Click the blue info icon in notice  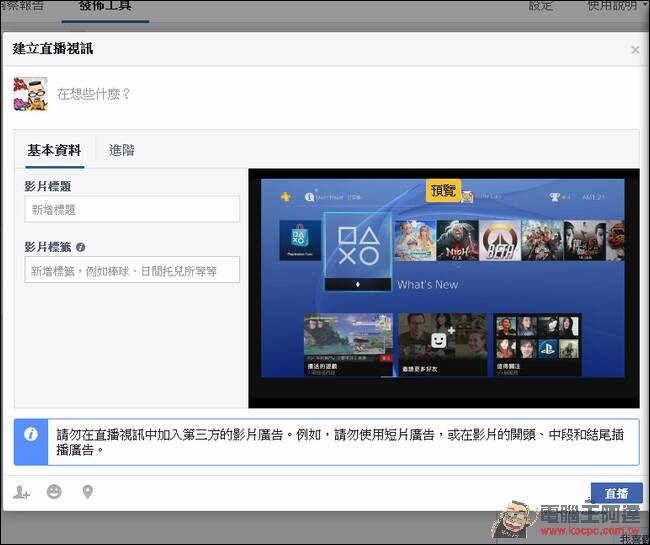pyautogui.click(x=31, y=434)
